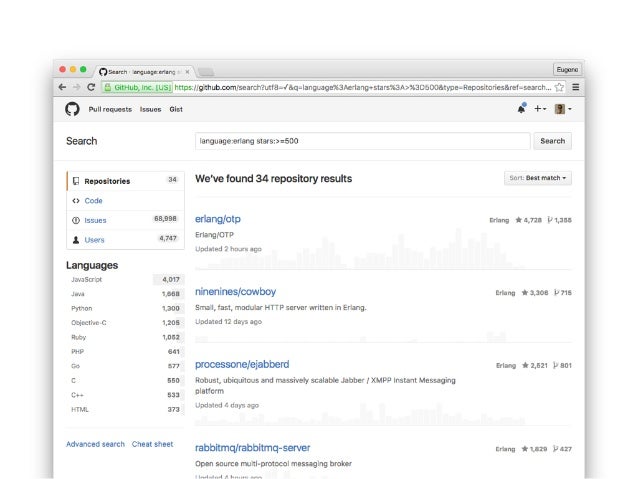This screenshot has width=638, height=479.
Task: Click erlang/otp star count 4,728
Action: [x=529, y=220]
